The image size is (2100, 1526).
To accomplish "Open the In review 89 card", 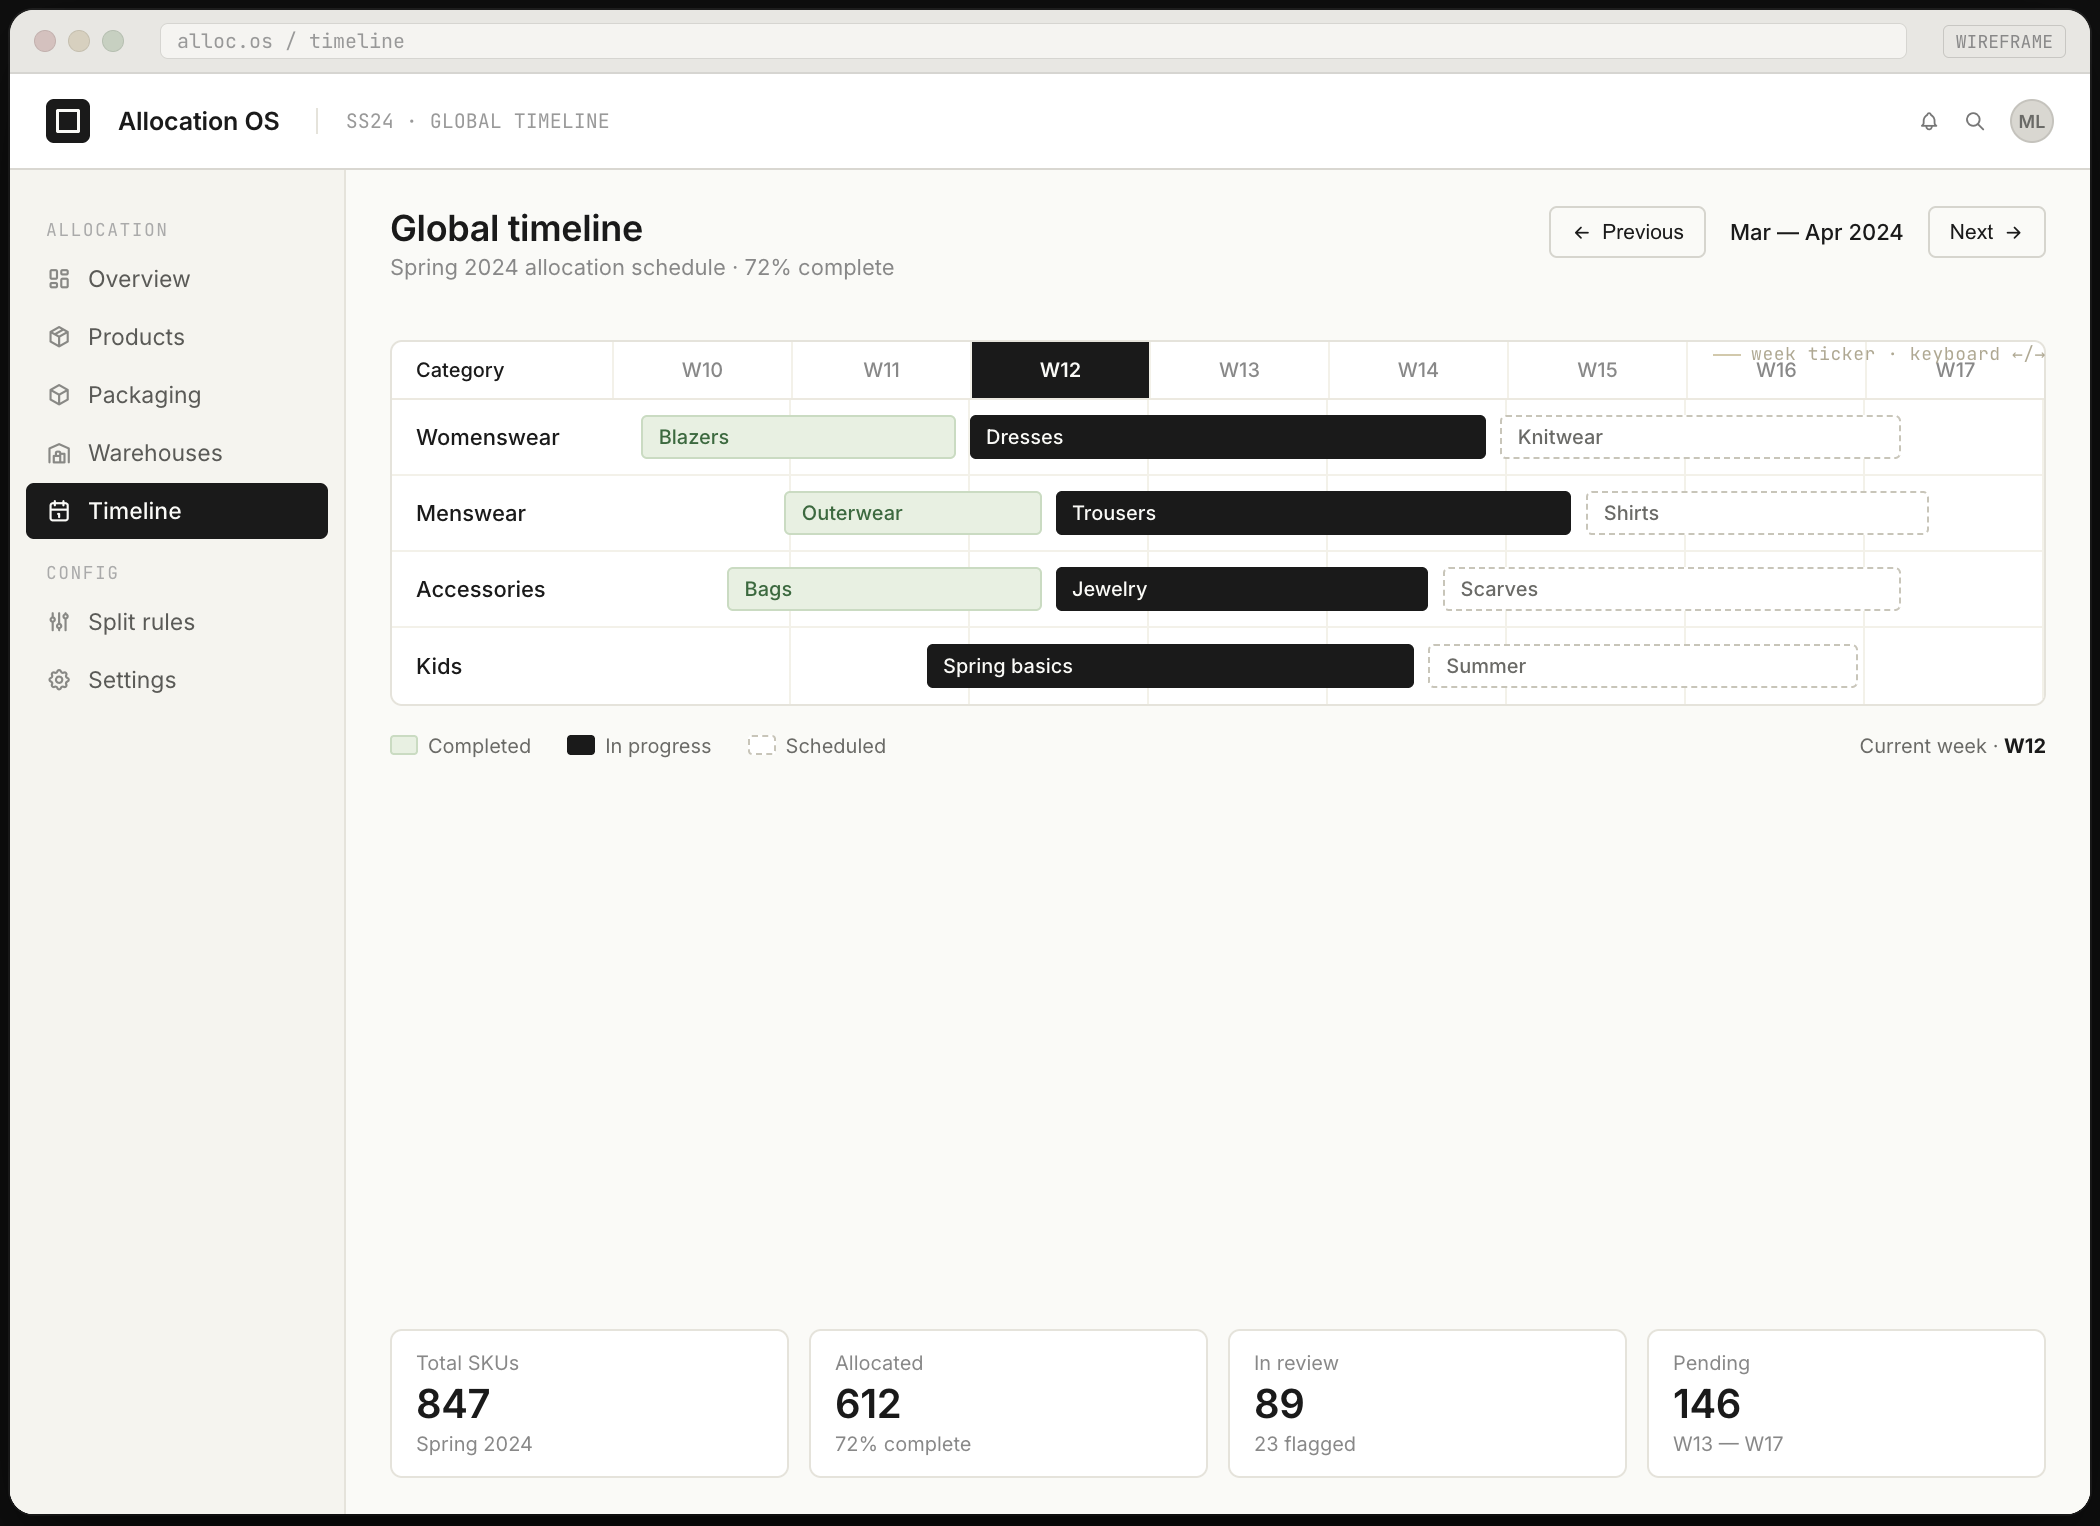I will [x=1427, y=1403].
